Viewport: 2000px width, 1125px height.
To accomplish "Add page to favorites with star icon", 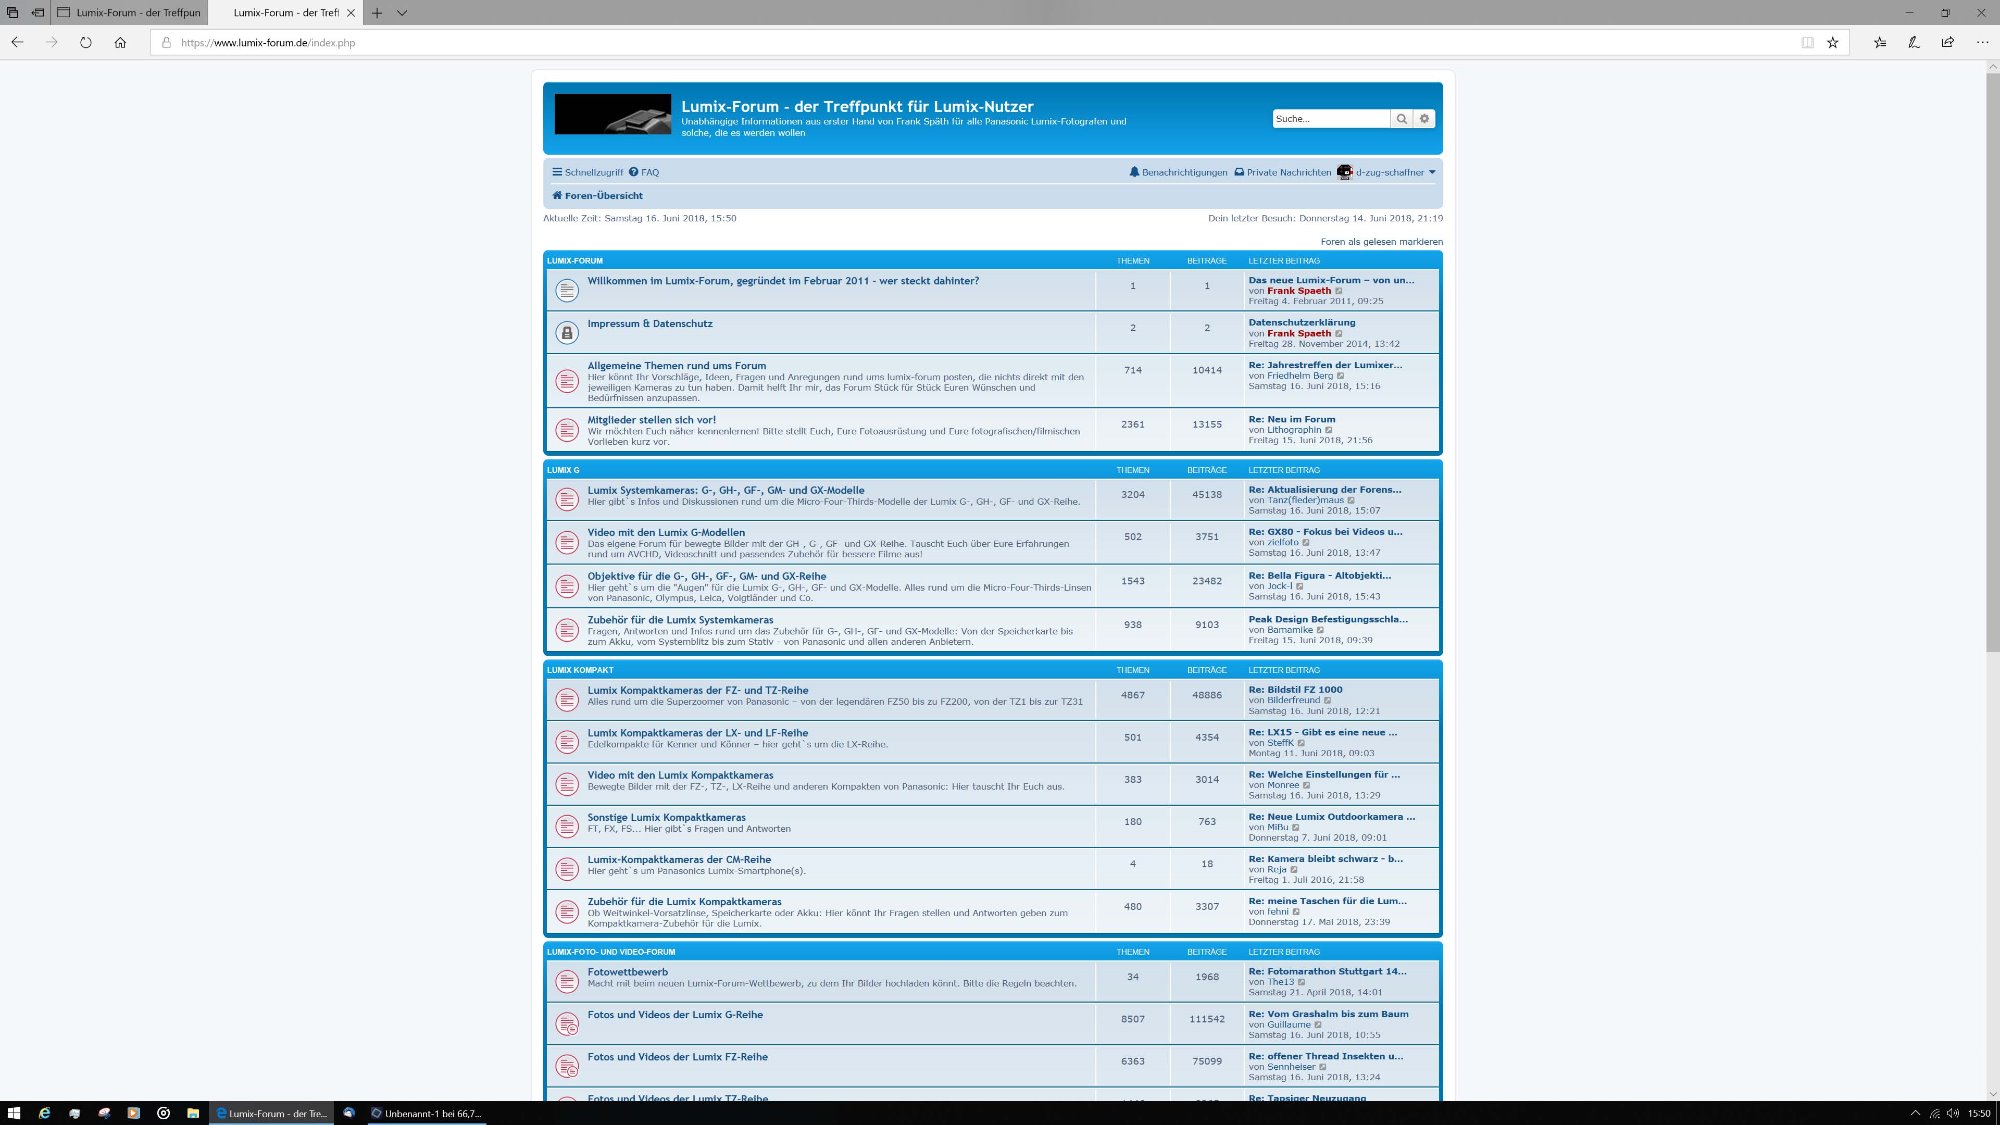I will pos(1833,42).
